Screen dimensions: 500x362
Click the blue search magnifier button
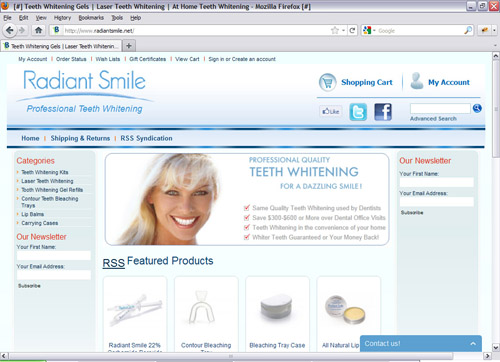[x=477, y=108]
